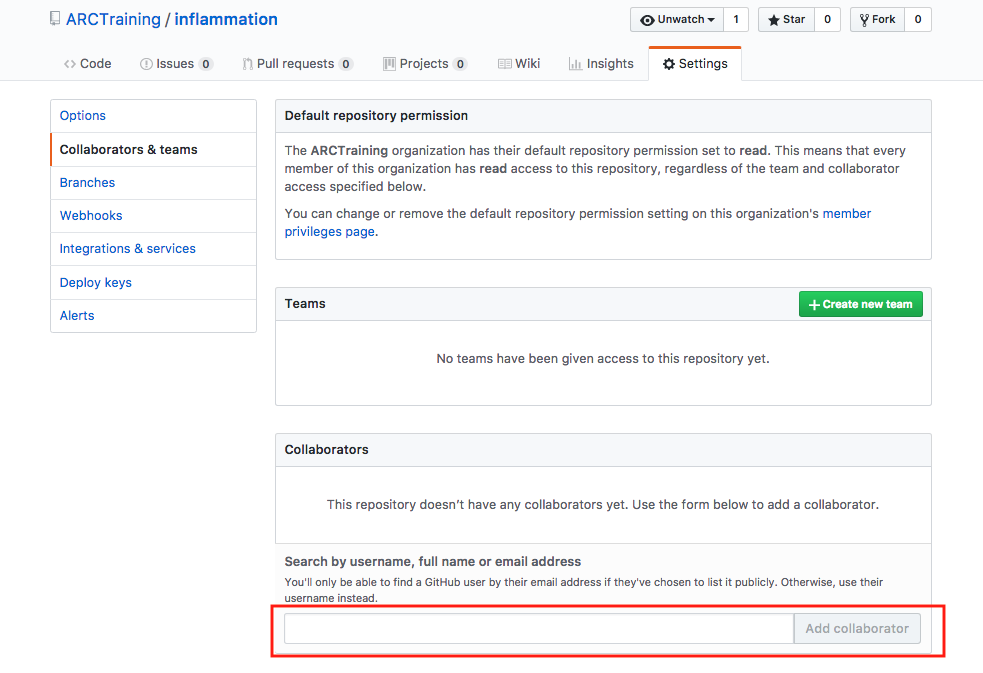983x673 pixels.
Task: Click the fork icon on the Fork button
Action: pyautogui.click(x=863, y=19)
